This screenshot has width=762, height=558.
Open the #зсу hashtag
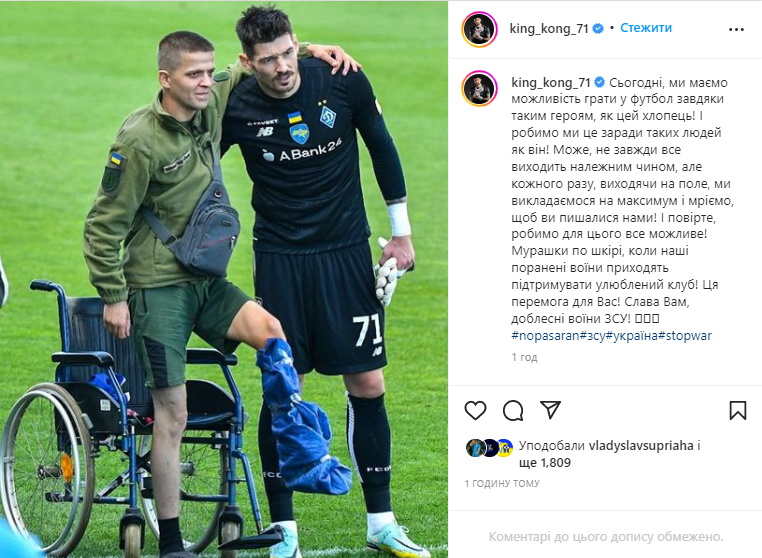click(592, 335)
